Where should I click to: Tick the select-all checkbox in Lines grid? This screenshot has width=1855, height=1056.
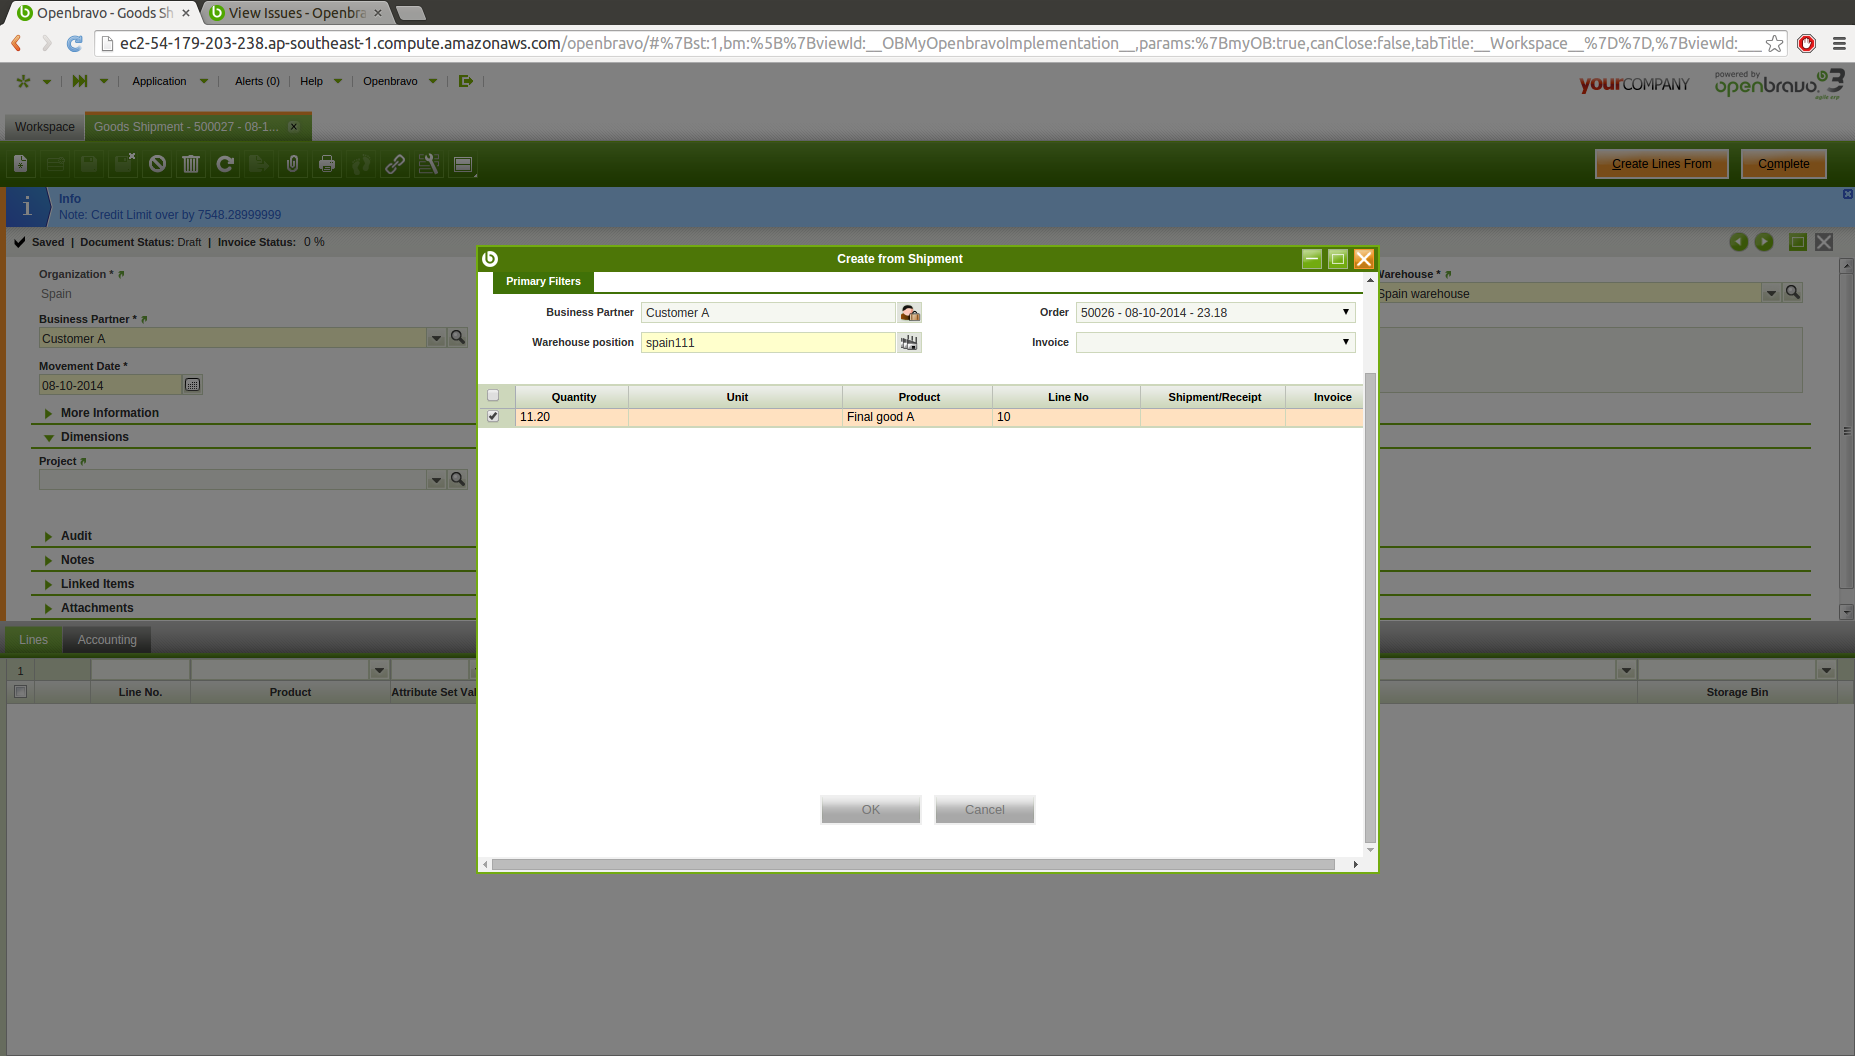tap(20, 692)
